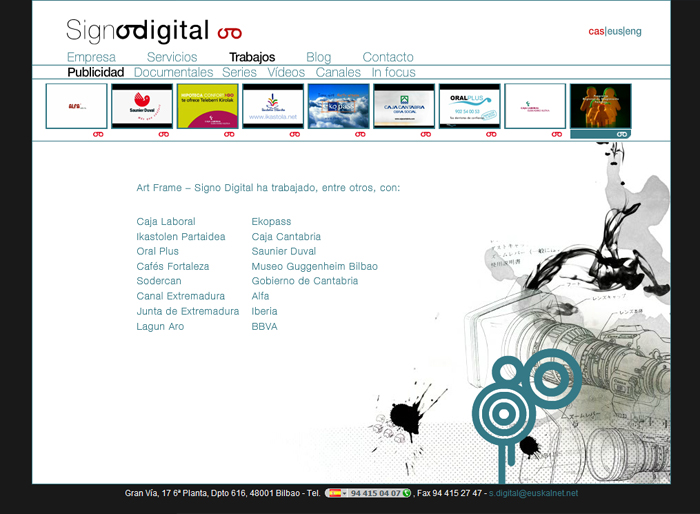Viewport: 700px width, 514px height.
Task: Open the Saunier Duval ad thumbnail
Action: coord(142,106)
